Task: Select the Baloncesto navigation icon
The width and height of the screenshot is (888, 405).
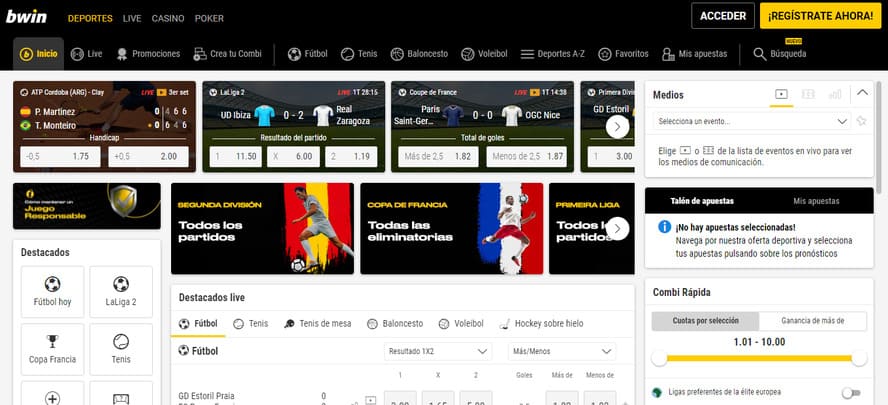Action: click(397, 54)
